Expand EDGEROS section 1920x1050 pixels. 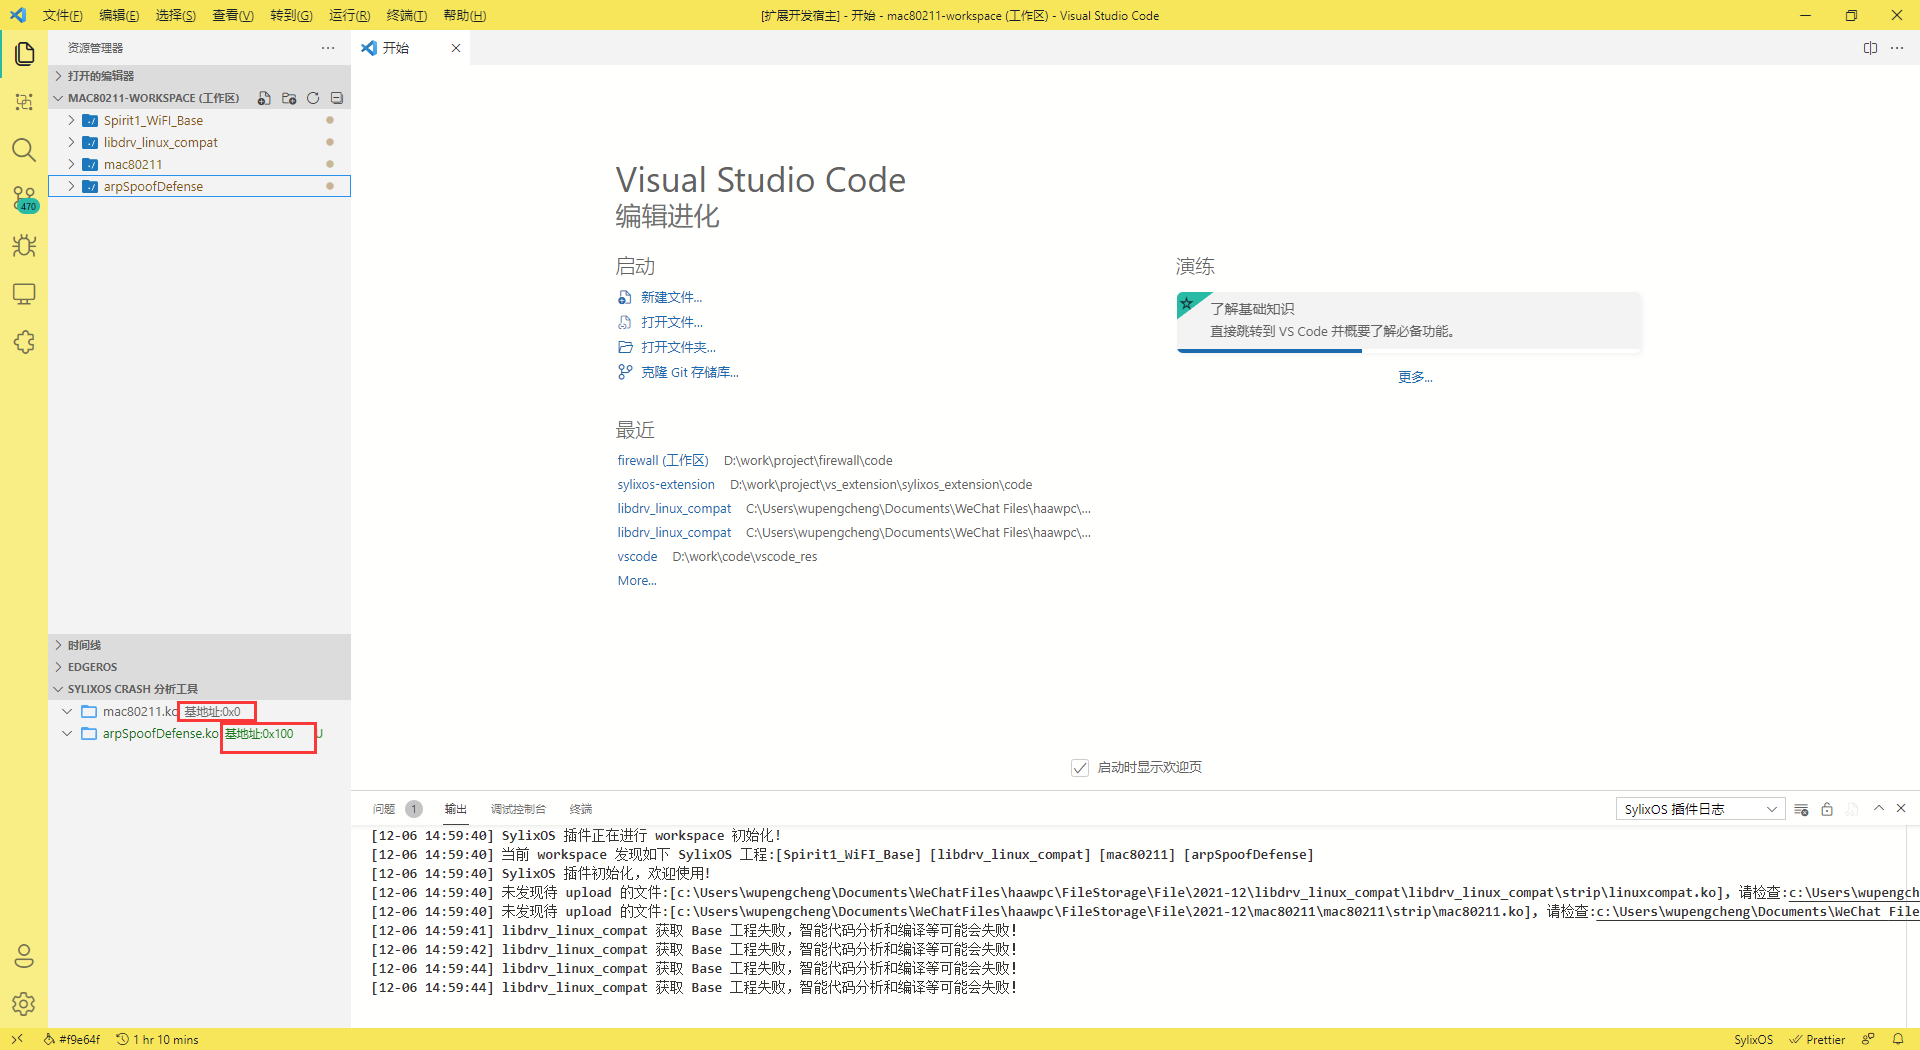[x=200, y=667]
